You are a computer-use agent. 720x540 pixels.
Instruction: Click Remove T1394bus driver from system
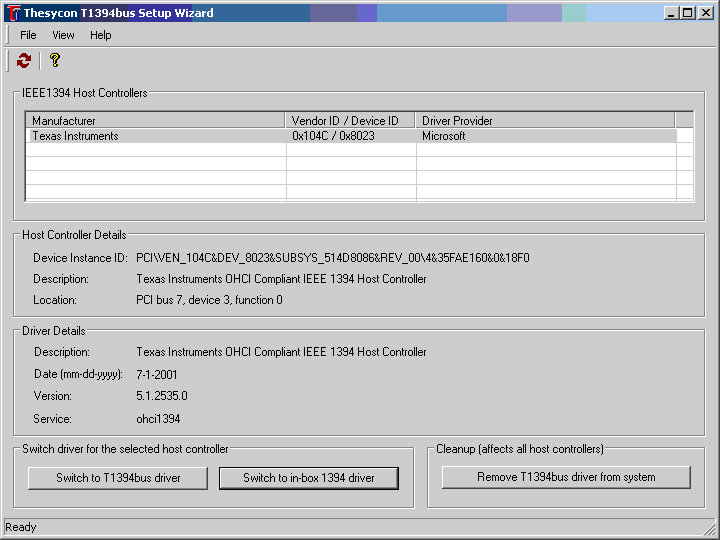pos(566,478)
